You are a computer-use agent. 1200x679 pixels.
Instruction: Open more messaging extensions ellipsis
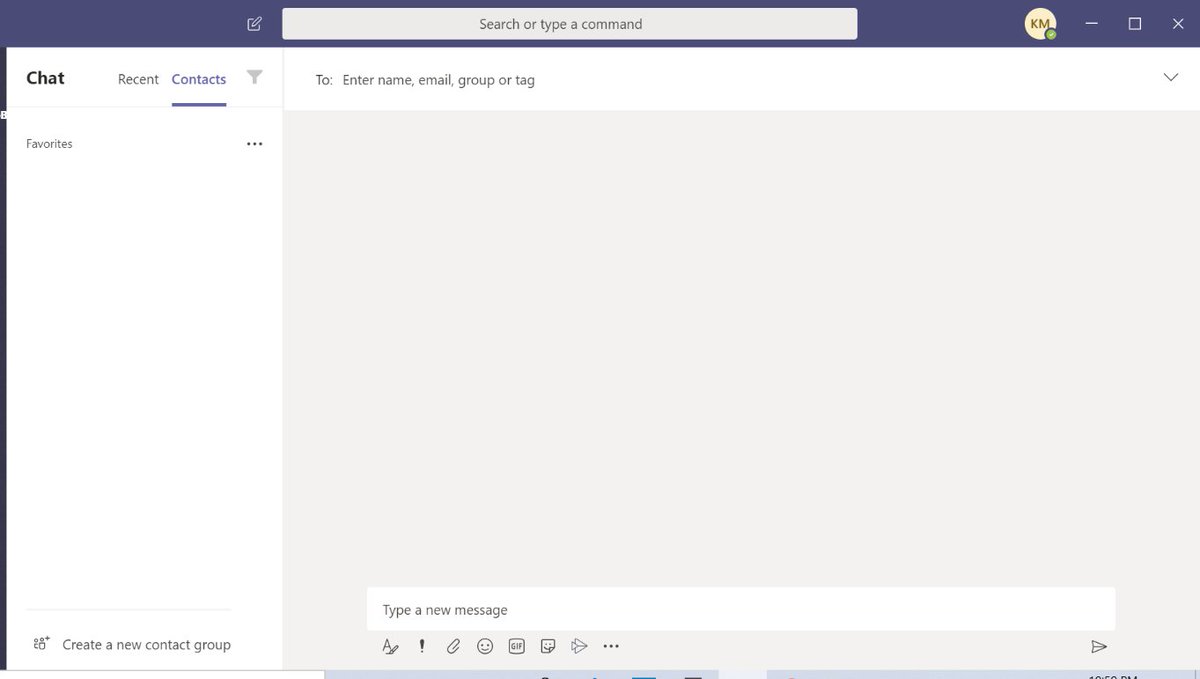[611, 646]
